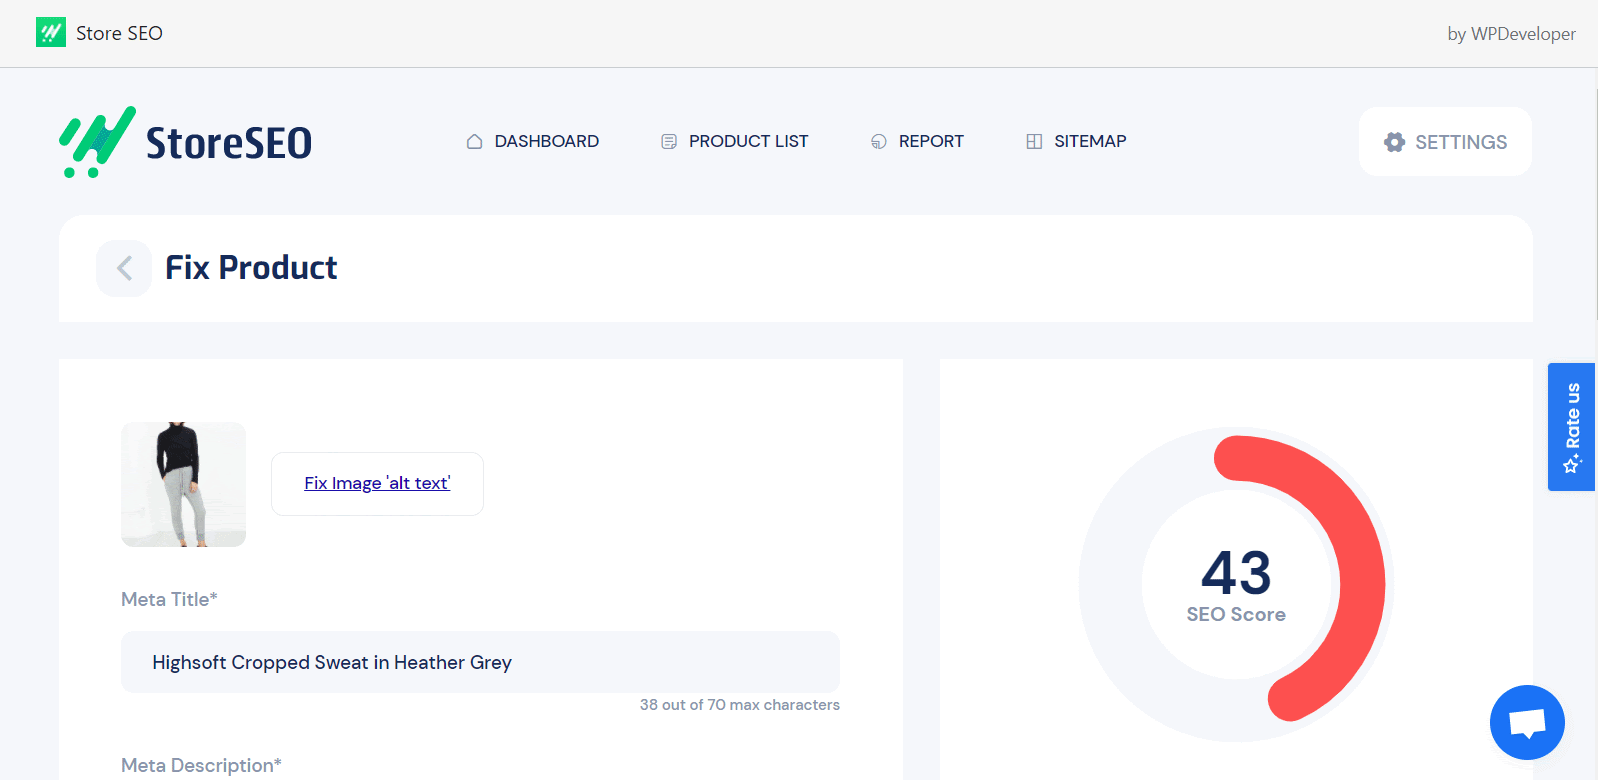
Task: Click the SEO Score progress ring
Action: point(1236,585)
